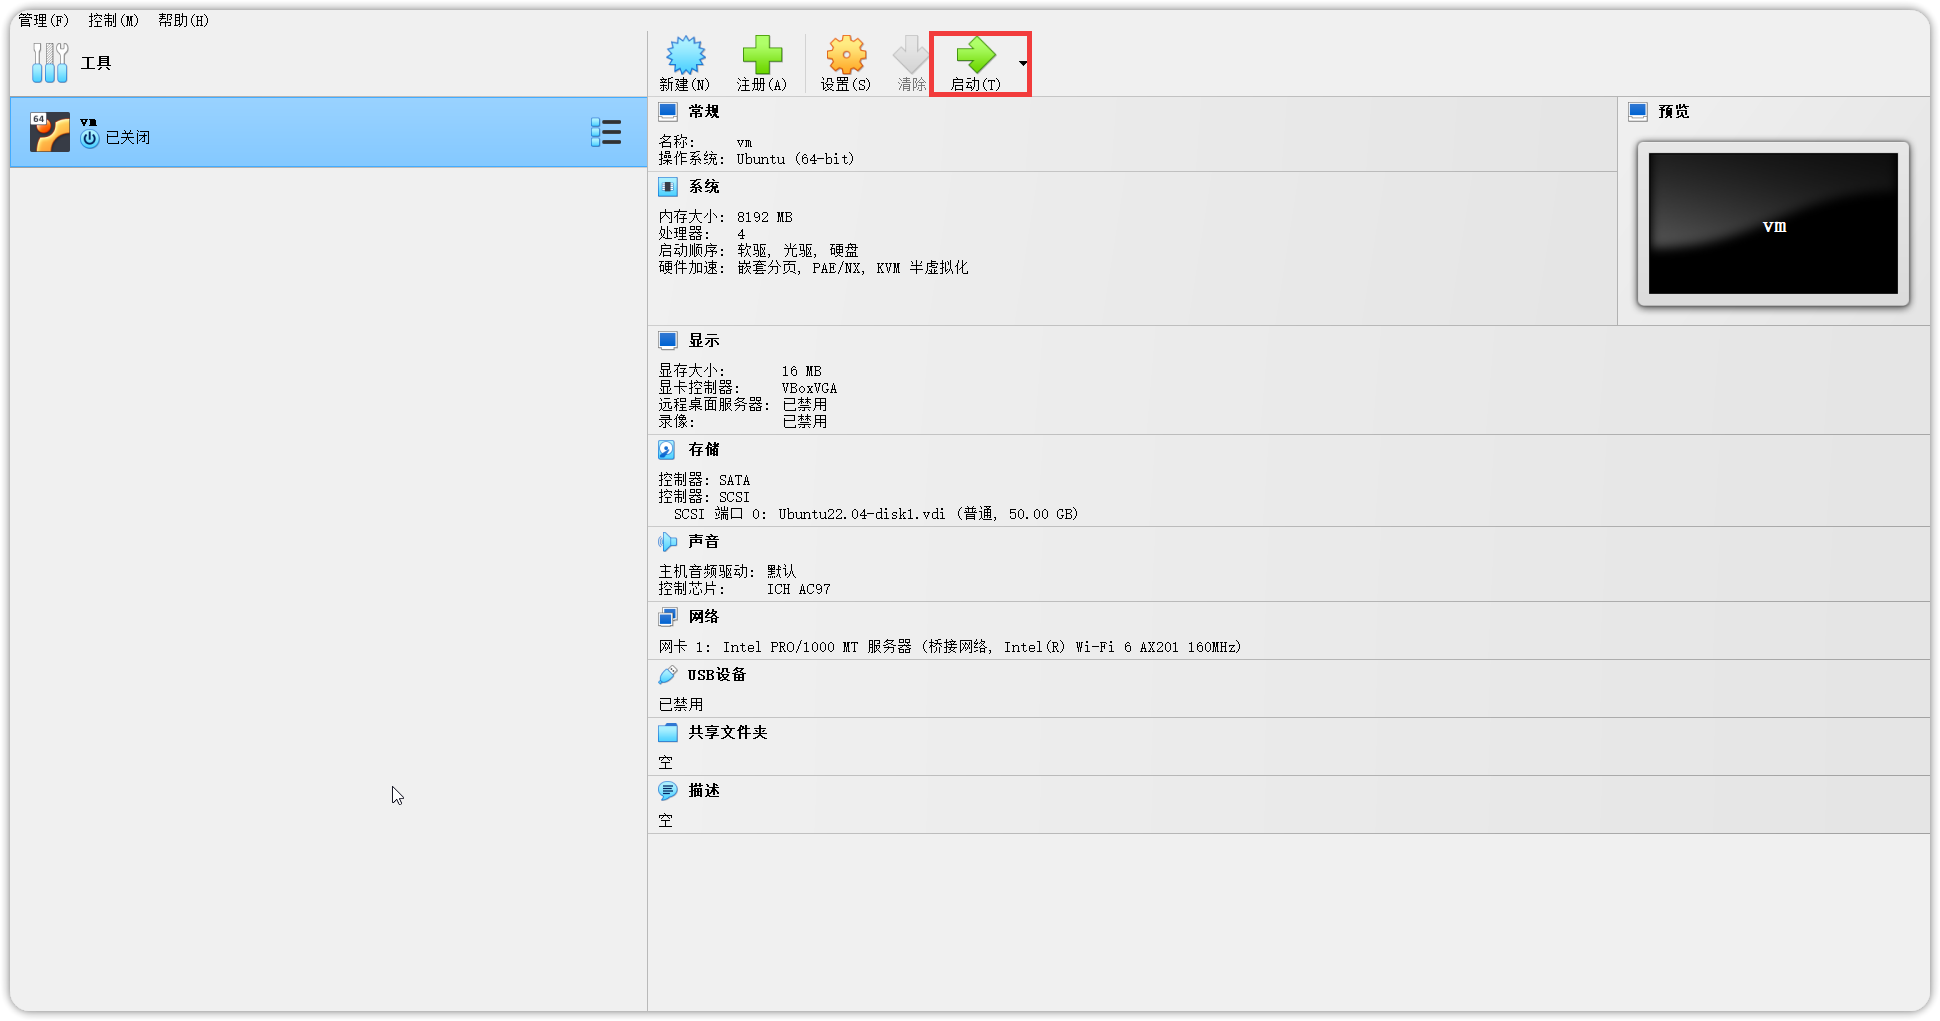
Task: Open the 声音 section heading link
Action: pyautogui.click(x=704, y=541)
